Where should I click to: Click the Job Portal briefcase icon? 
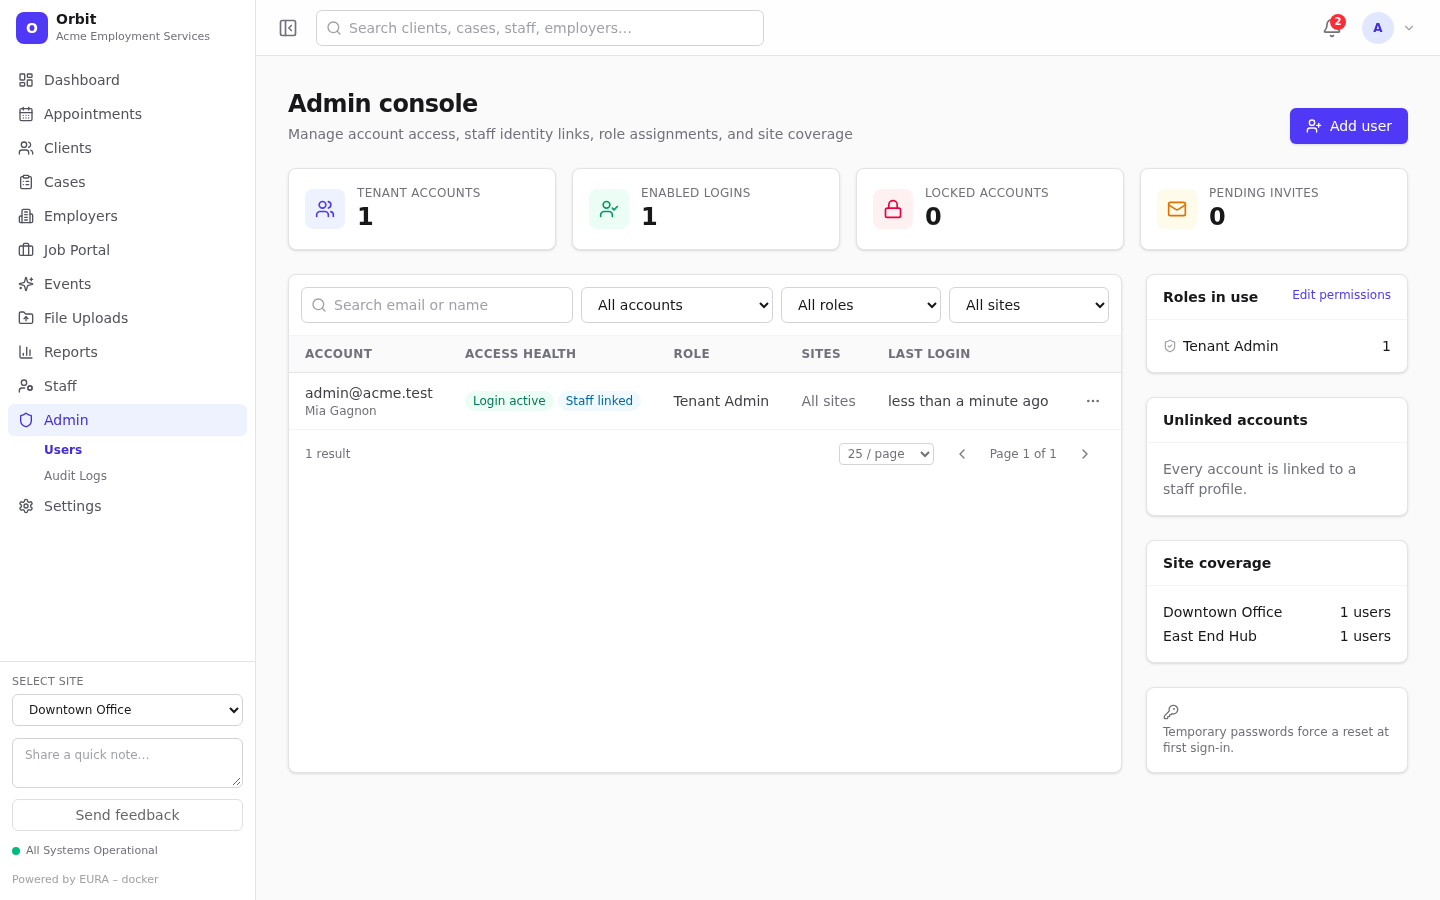click(26, 250)
